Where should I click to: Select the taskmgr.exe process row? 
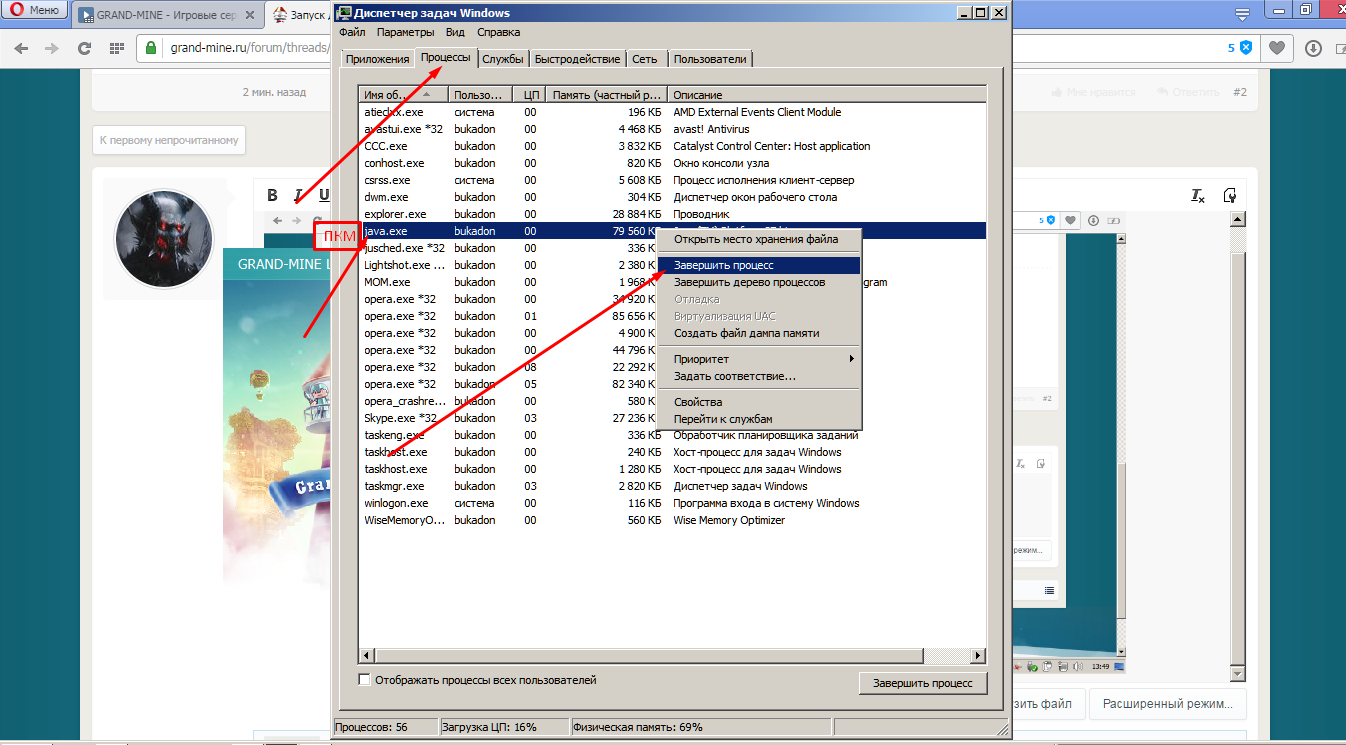672,486
